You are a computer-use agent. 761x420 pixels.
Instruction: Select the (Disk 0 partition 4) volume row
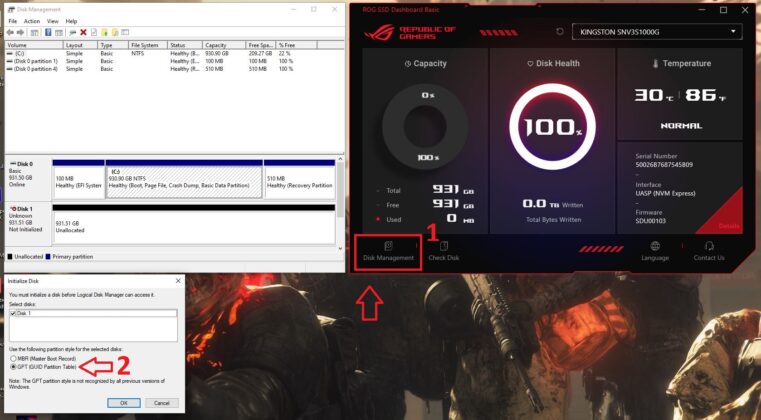(x=160, y=69)
